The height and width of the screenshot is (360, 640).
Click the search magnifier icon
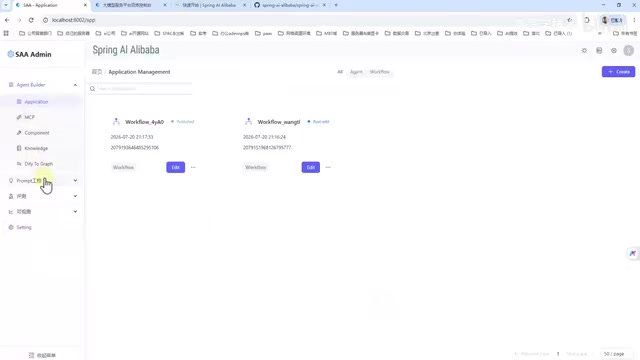(x=93, y=89)
